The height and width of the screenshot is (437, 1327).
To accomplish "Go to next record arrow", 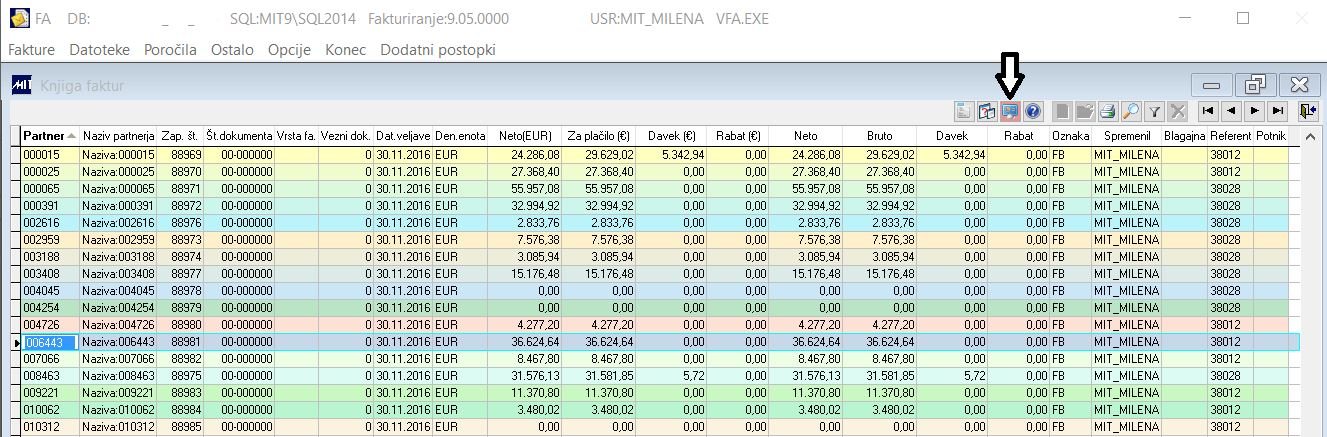I will [1254, 111].
